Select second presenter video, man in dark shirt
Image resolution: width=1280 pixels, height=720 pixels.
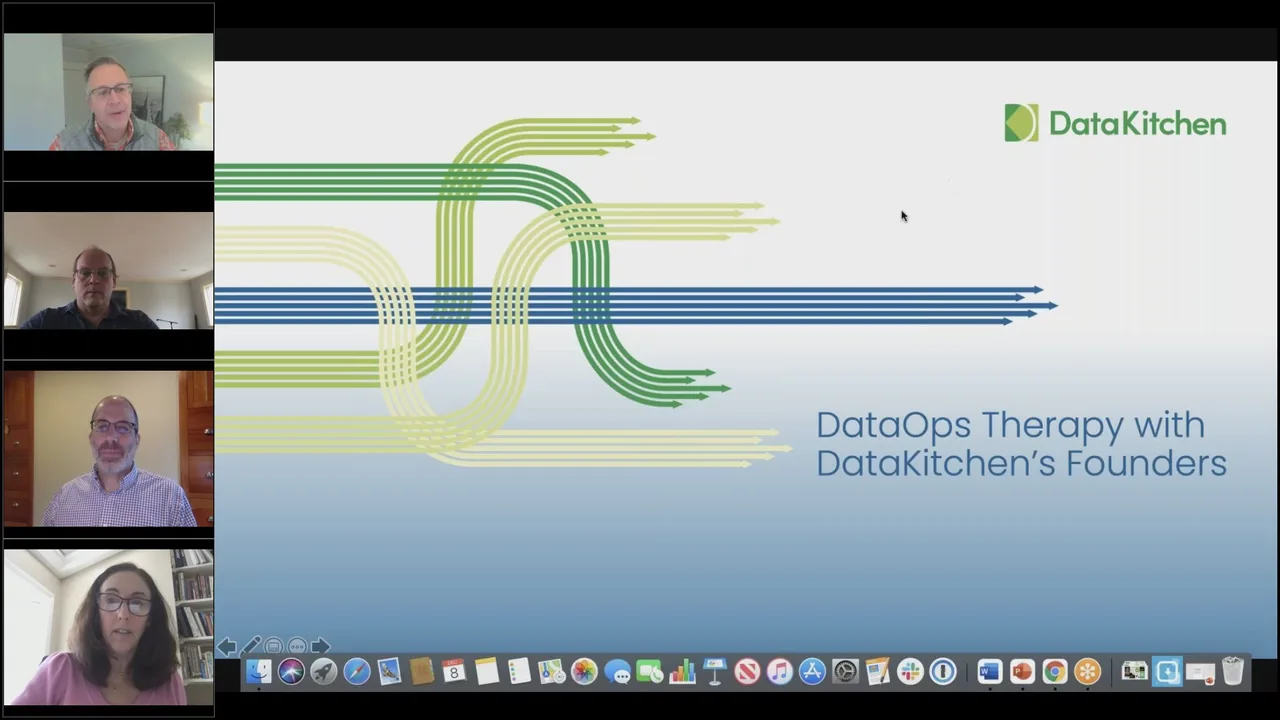click(x=108, y=270)
